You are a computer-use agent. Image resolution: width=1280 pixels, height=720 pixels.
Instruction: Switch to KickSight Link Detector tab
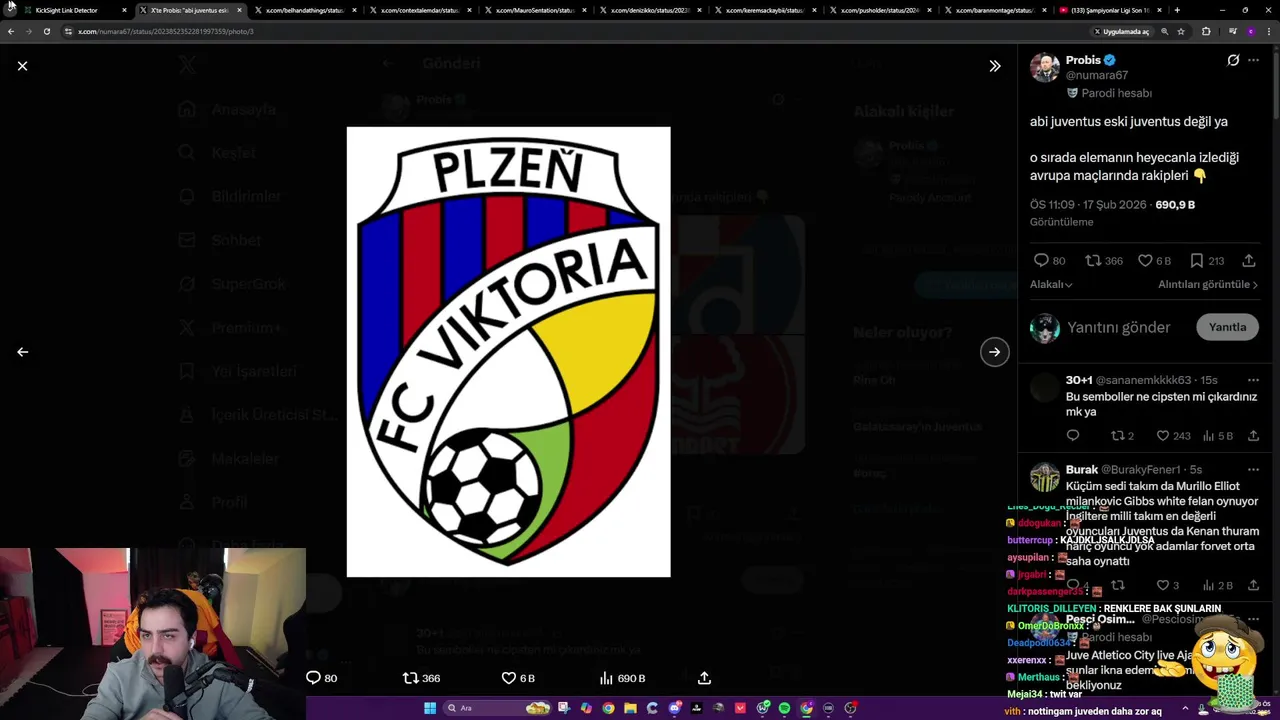click(76, 10)
